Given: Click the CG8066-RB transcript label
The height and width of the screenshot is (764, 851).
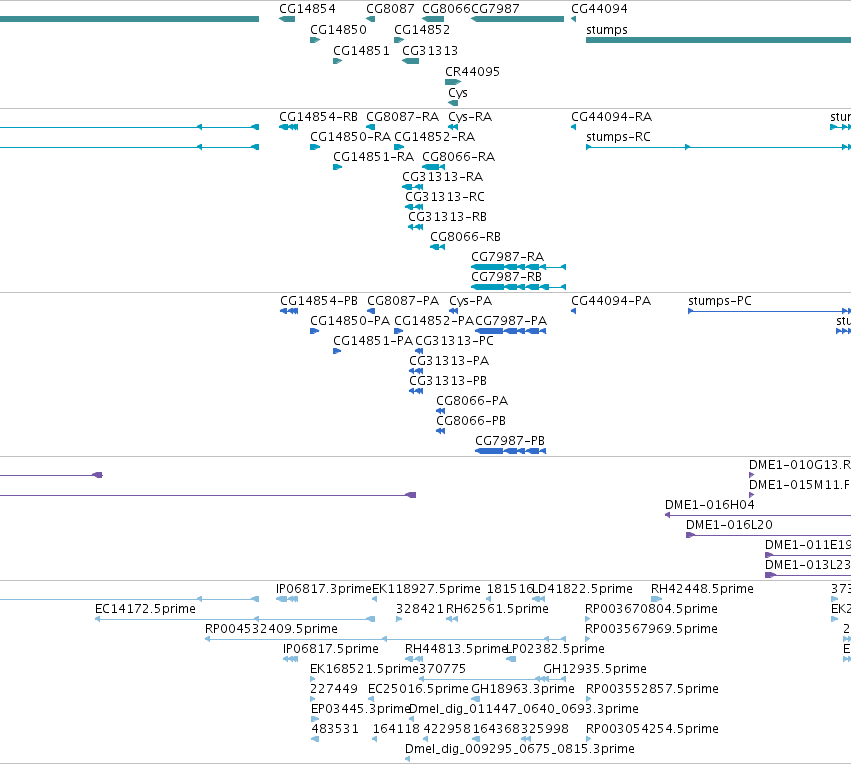Looking at the screenshot, I should point(466,237).
